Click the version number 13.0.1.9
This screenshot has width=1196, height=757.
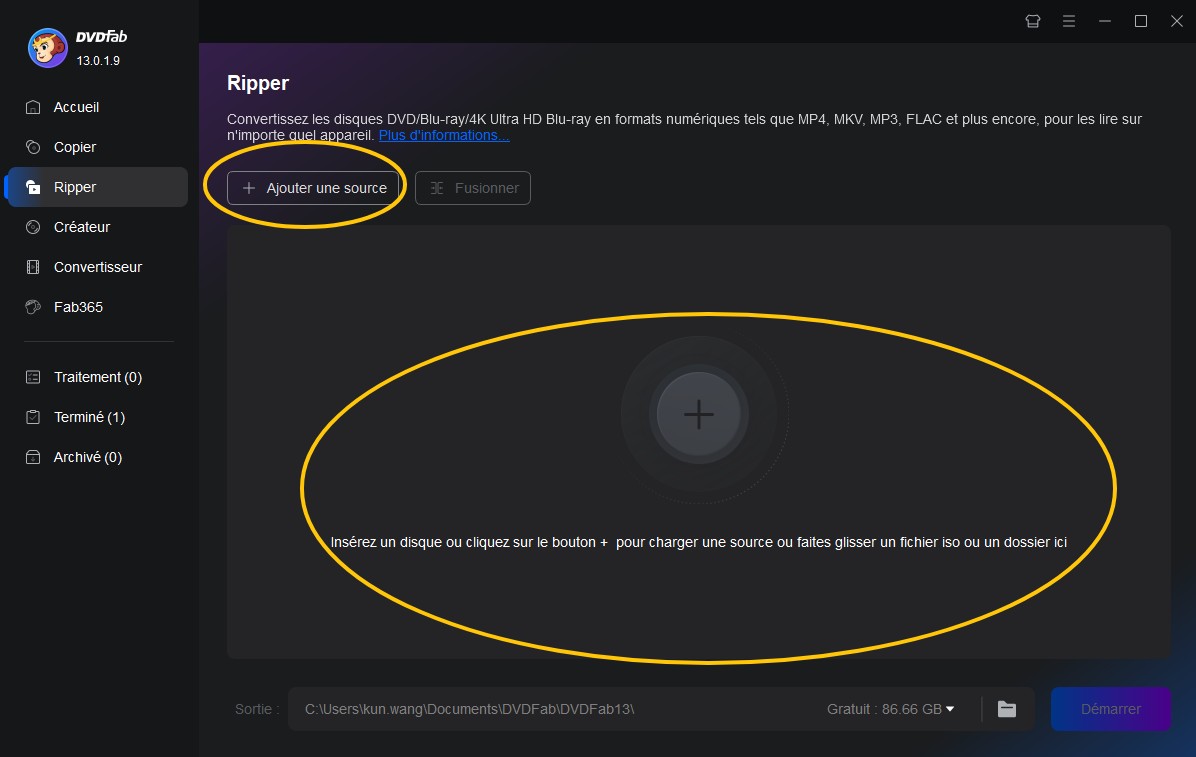click(98, 60)
